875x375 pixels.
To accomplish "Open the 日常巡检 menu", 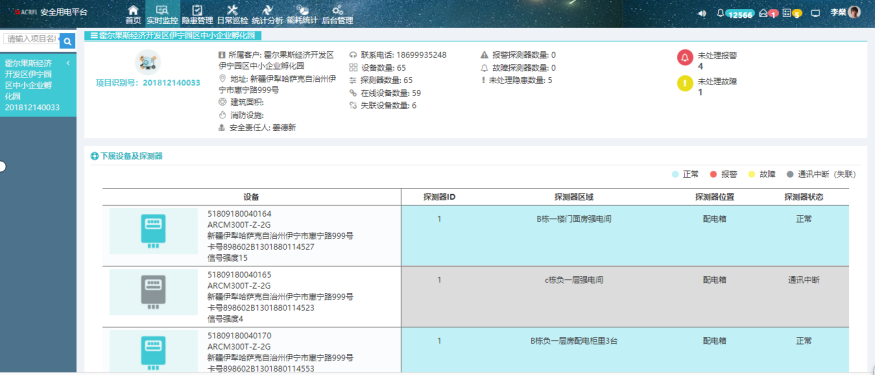I will pos(233,15).
